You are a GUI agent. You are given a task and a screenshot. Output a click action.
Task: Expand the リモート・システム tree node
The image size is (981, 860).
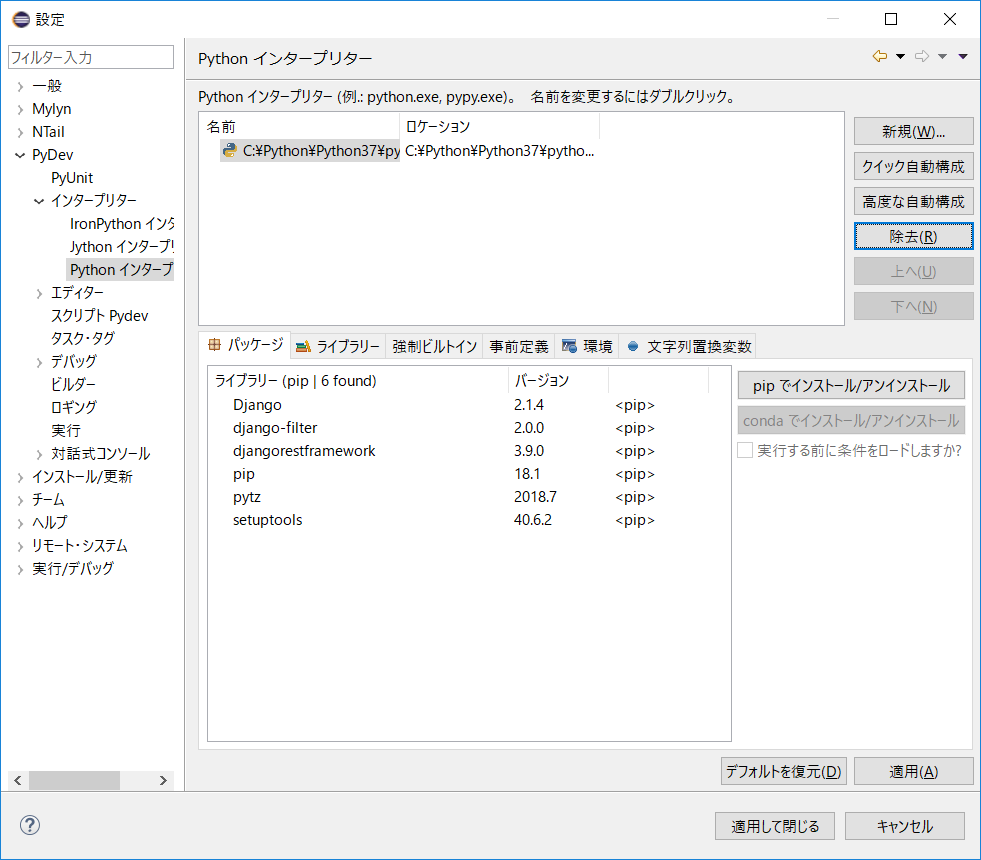(x=20, y=546)
